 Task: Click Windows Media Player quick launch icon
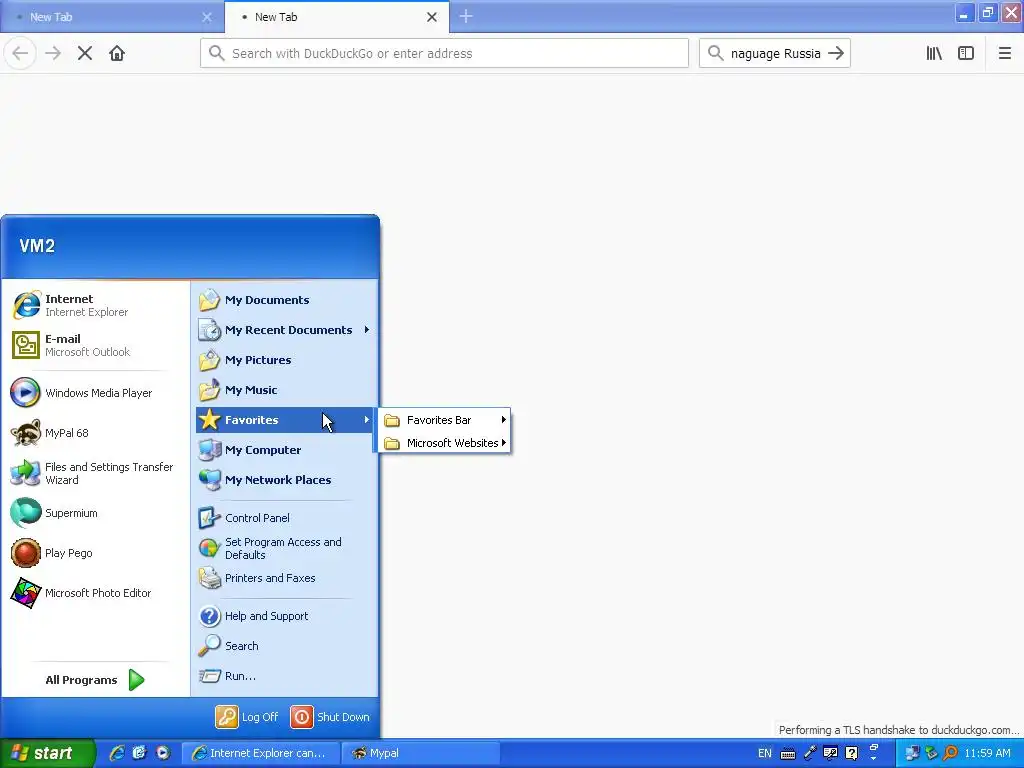tap(163, 753)
